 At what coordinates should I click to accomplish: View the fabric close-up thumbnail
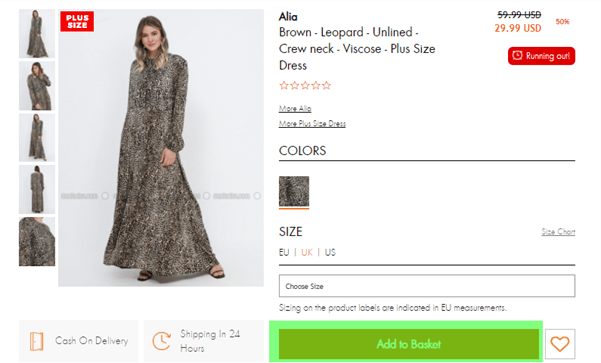[x=37, y=241]
